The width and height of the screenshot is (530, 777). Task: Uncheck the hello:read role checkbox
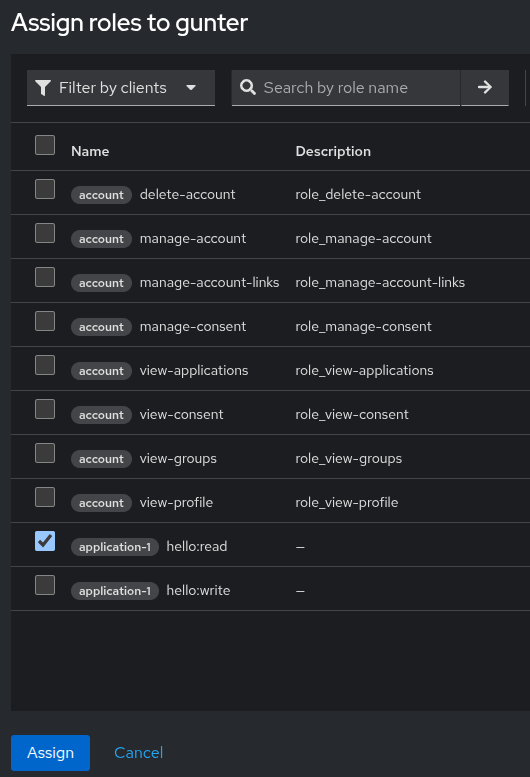tap(45, 541)
